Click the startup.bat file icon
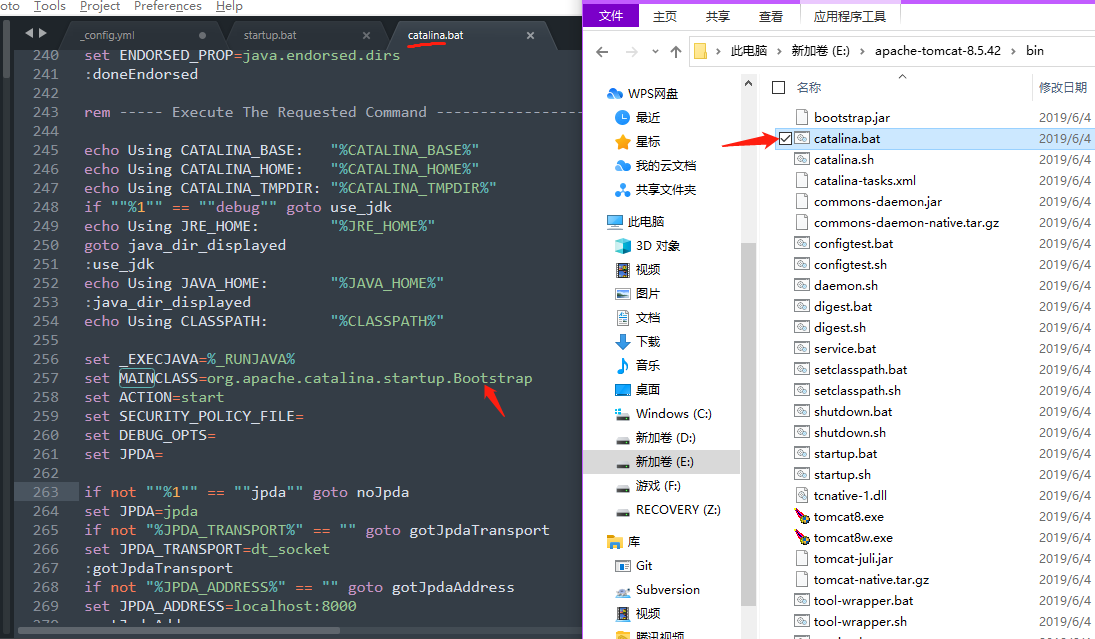 (801, 454)
